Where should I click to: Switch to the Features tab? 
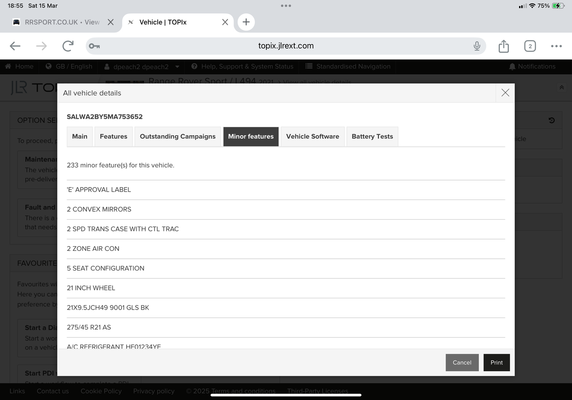click(x=113, y=136)
